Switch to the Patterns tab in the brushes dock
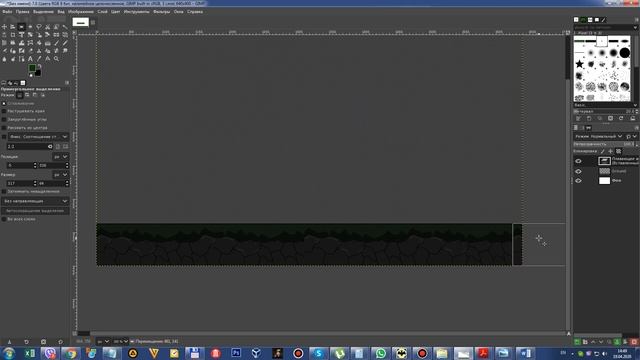This screenshot has width=640, height=360. pos(583,20)
